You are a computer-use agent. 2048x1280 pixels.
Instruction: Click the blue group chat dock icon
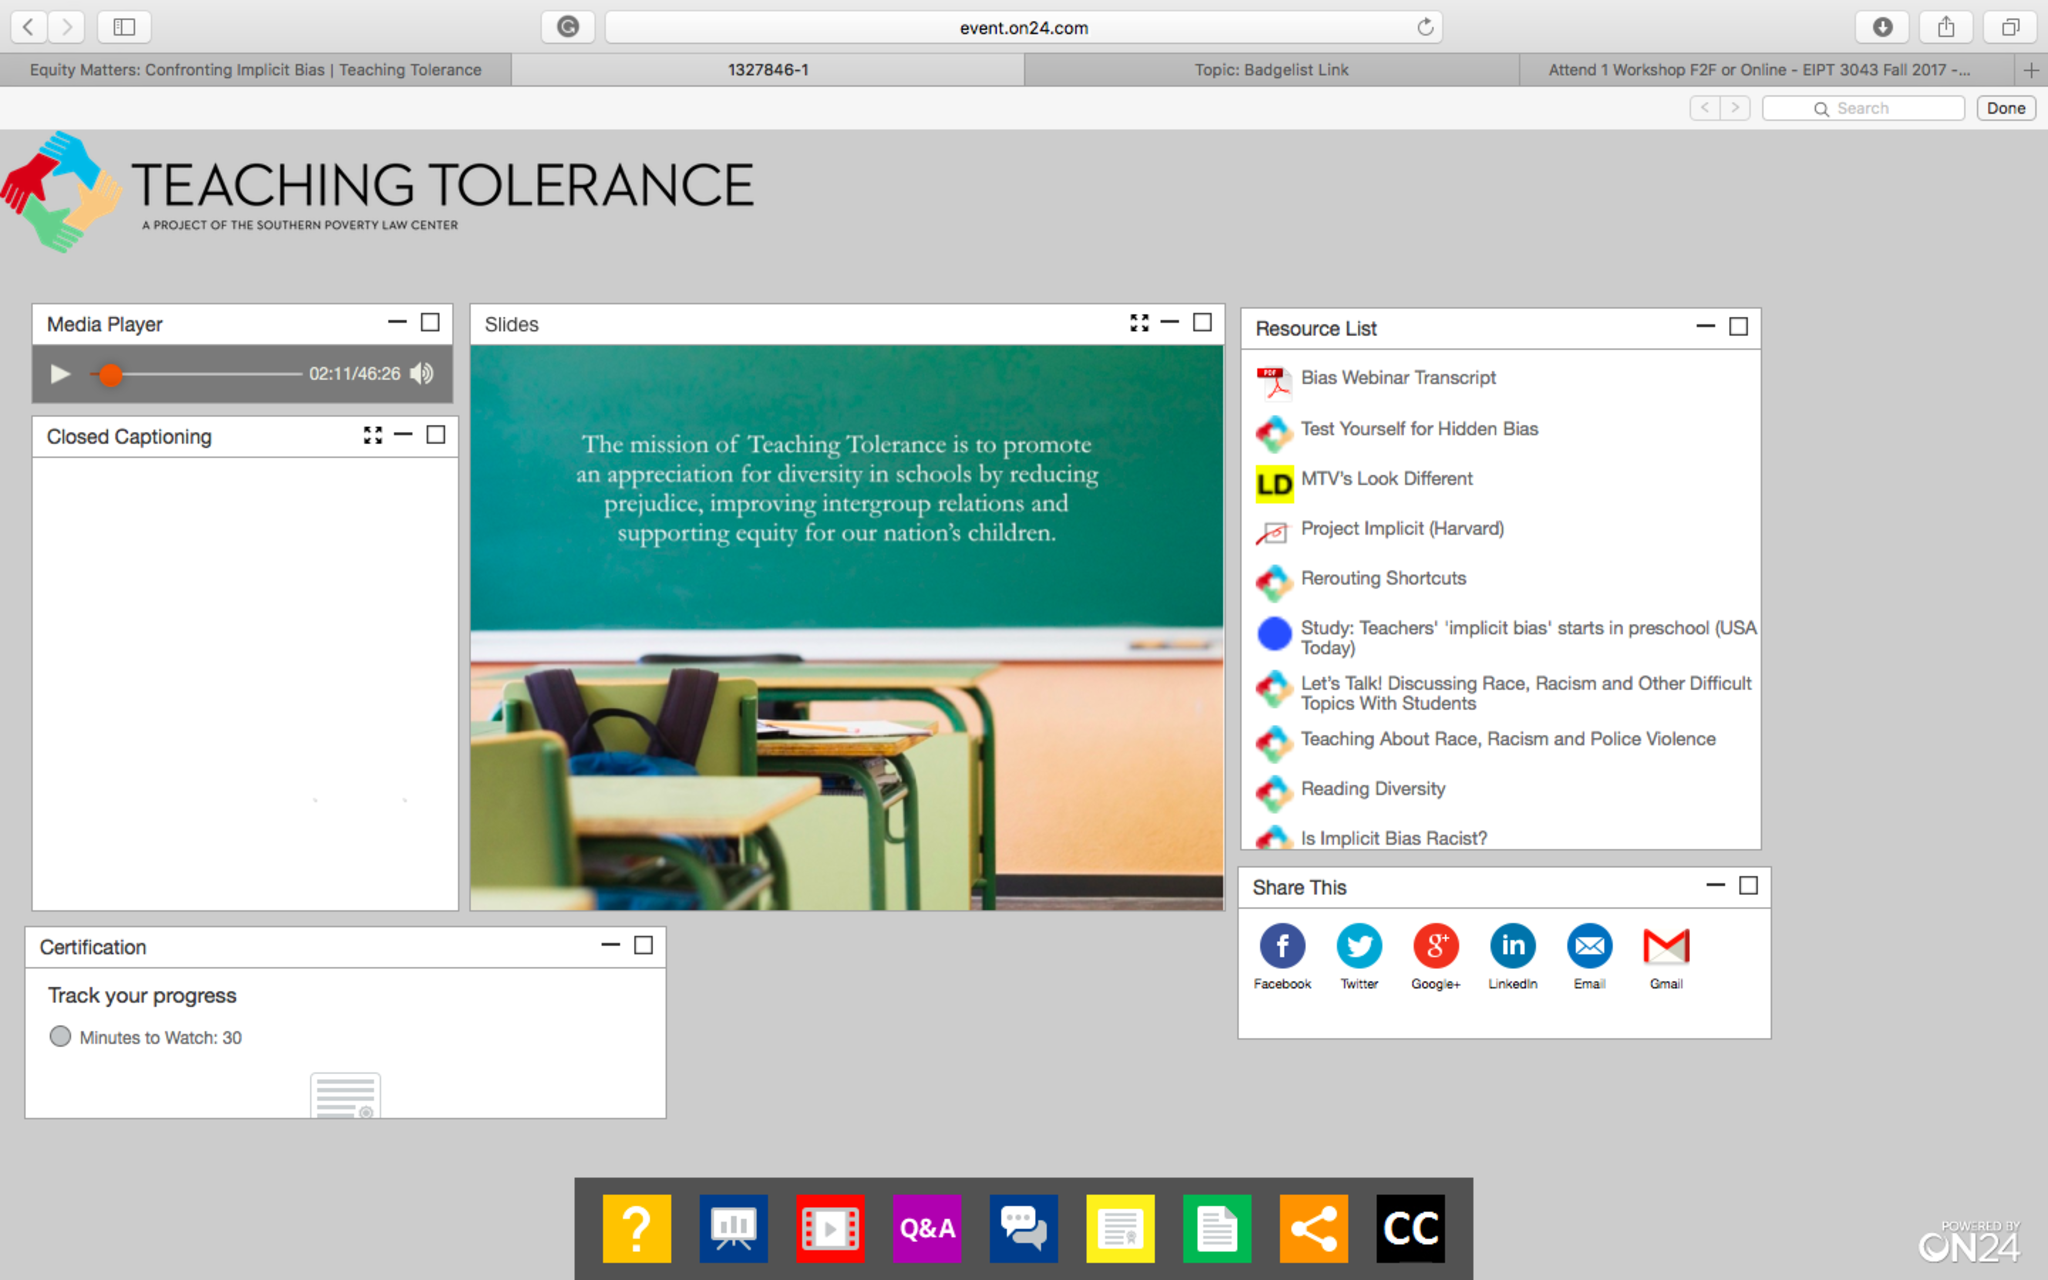coord(1023,1228)
